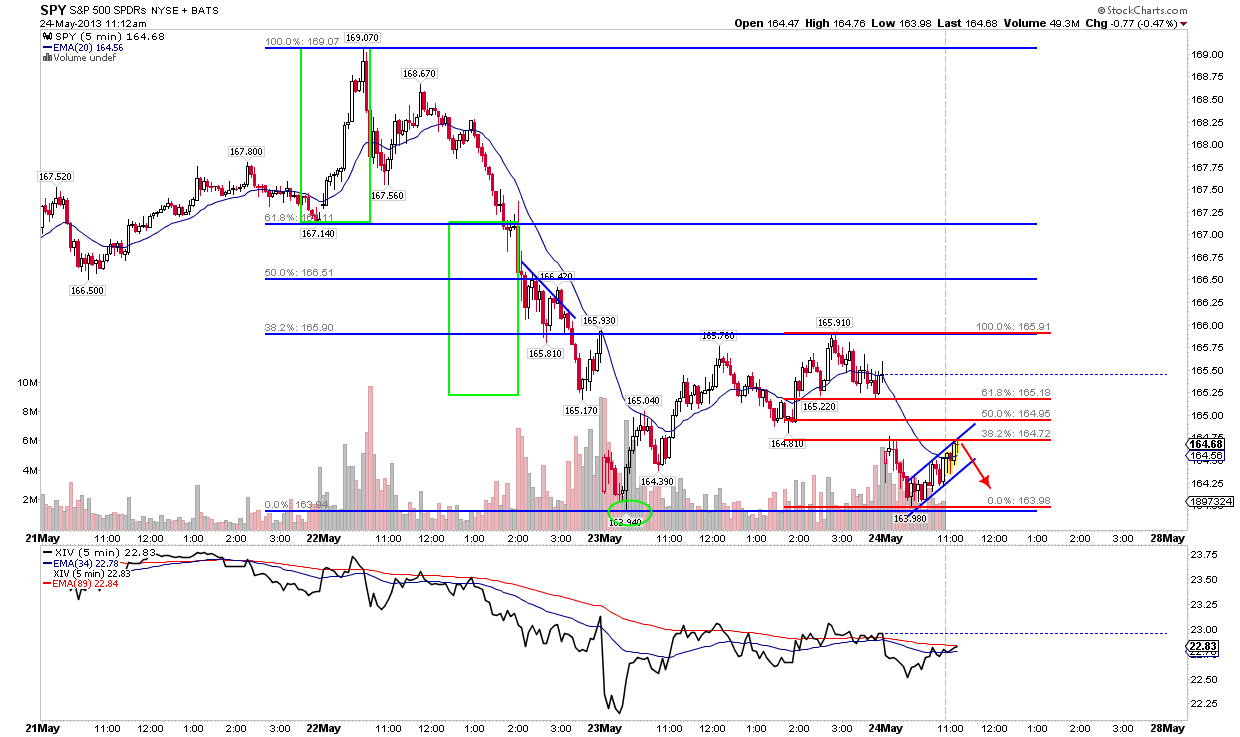1240x737 pixels.
Task: Click the "24-May-2013 11:12am" timestamp
Action: 93,23
